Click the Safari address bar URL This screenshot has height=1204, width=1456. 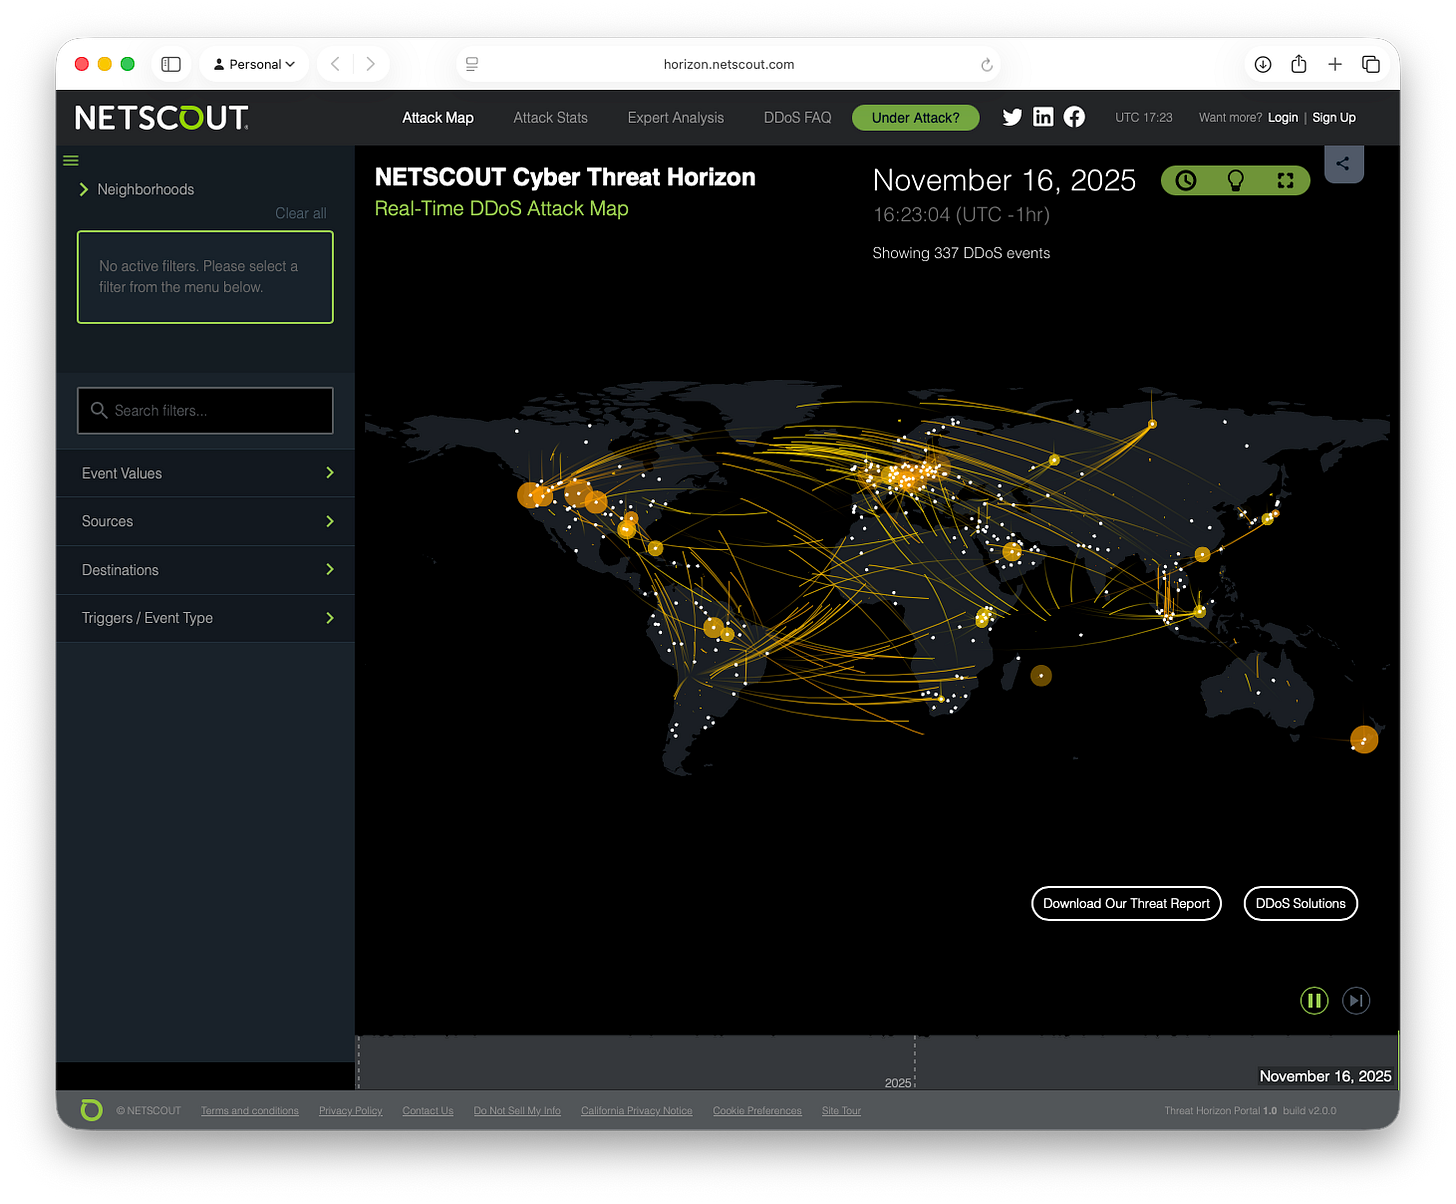pos(729,64)
